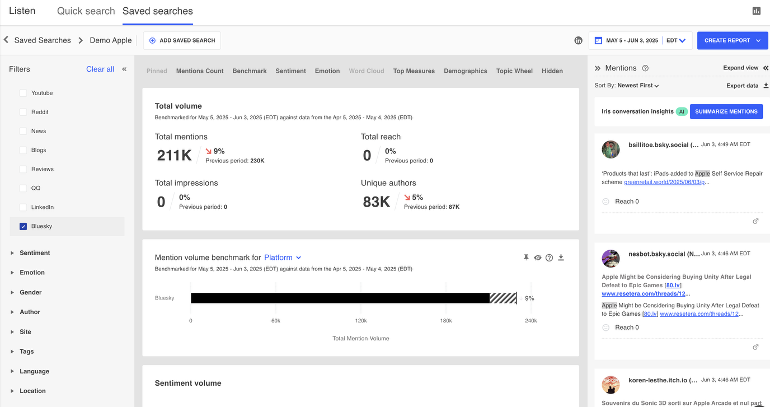Image resolution: width=770 pixels, height=408 pixels.
Task: Click the Add Saved Search button
Action: click(182, 40)
